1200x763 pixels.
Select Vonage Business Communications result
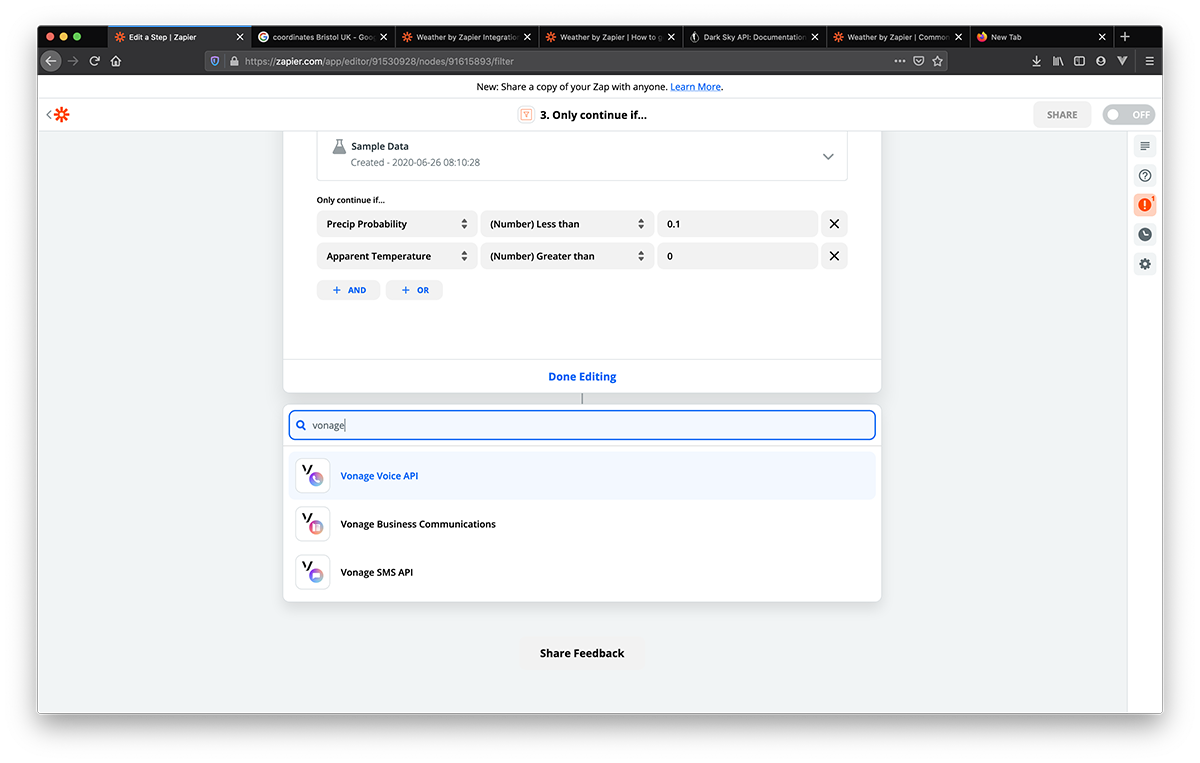tap(582, 524)
